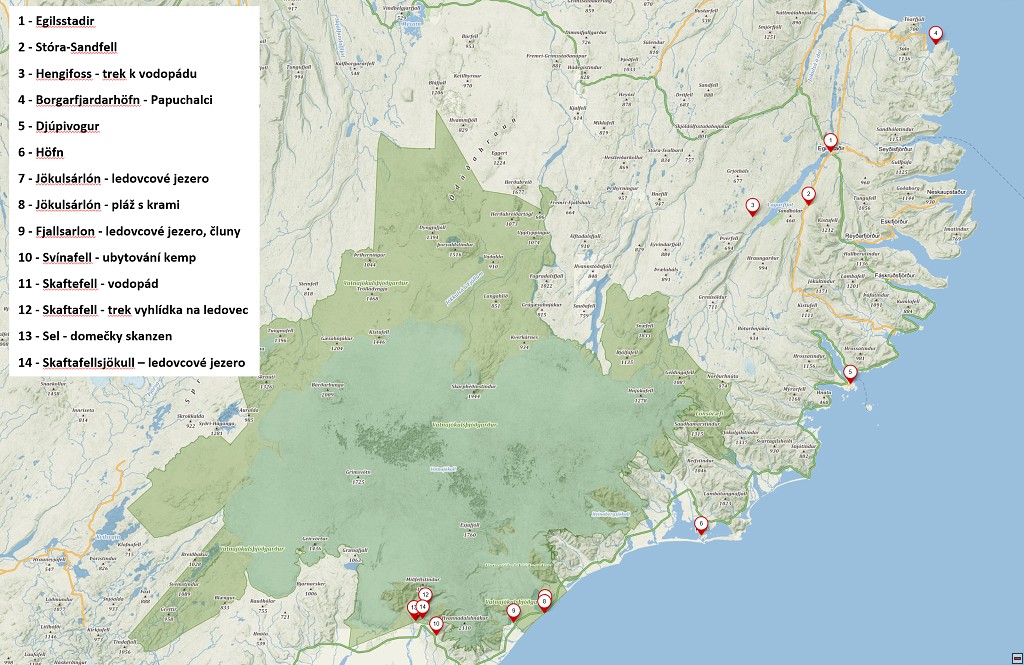Click legend entry '6 - Höfn'

(40, 152)
